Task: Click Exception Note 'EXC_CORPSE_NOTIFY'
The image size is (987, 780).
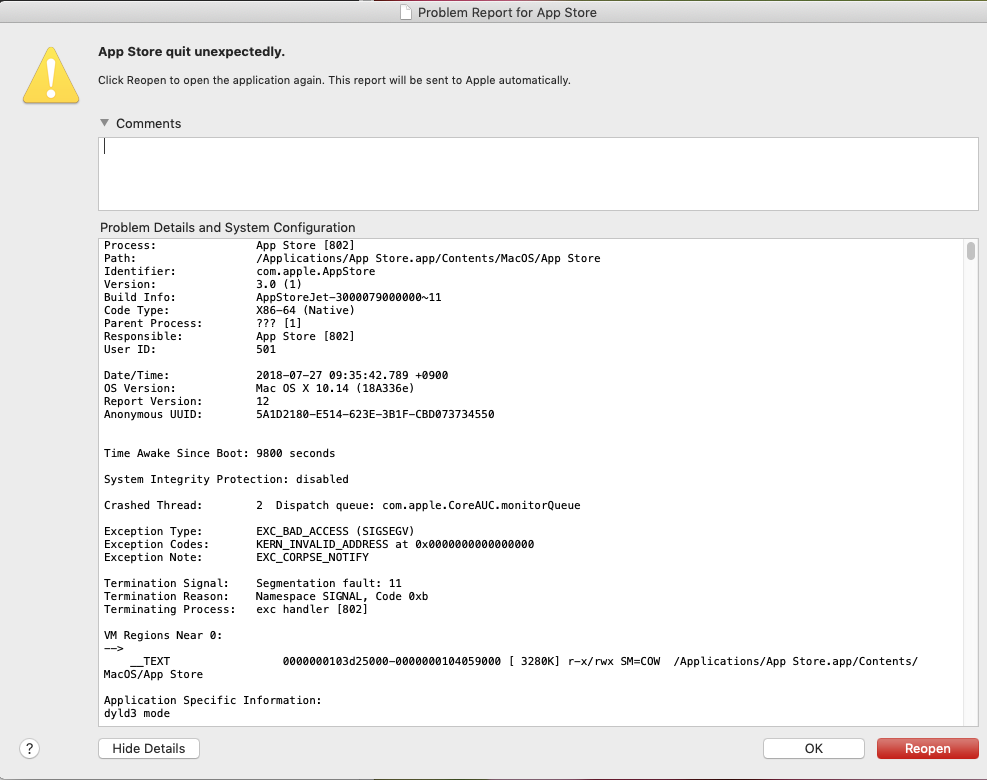Action: pos(312,557)
